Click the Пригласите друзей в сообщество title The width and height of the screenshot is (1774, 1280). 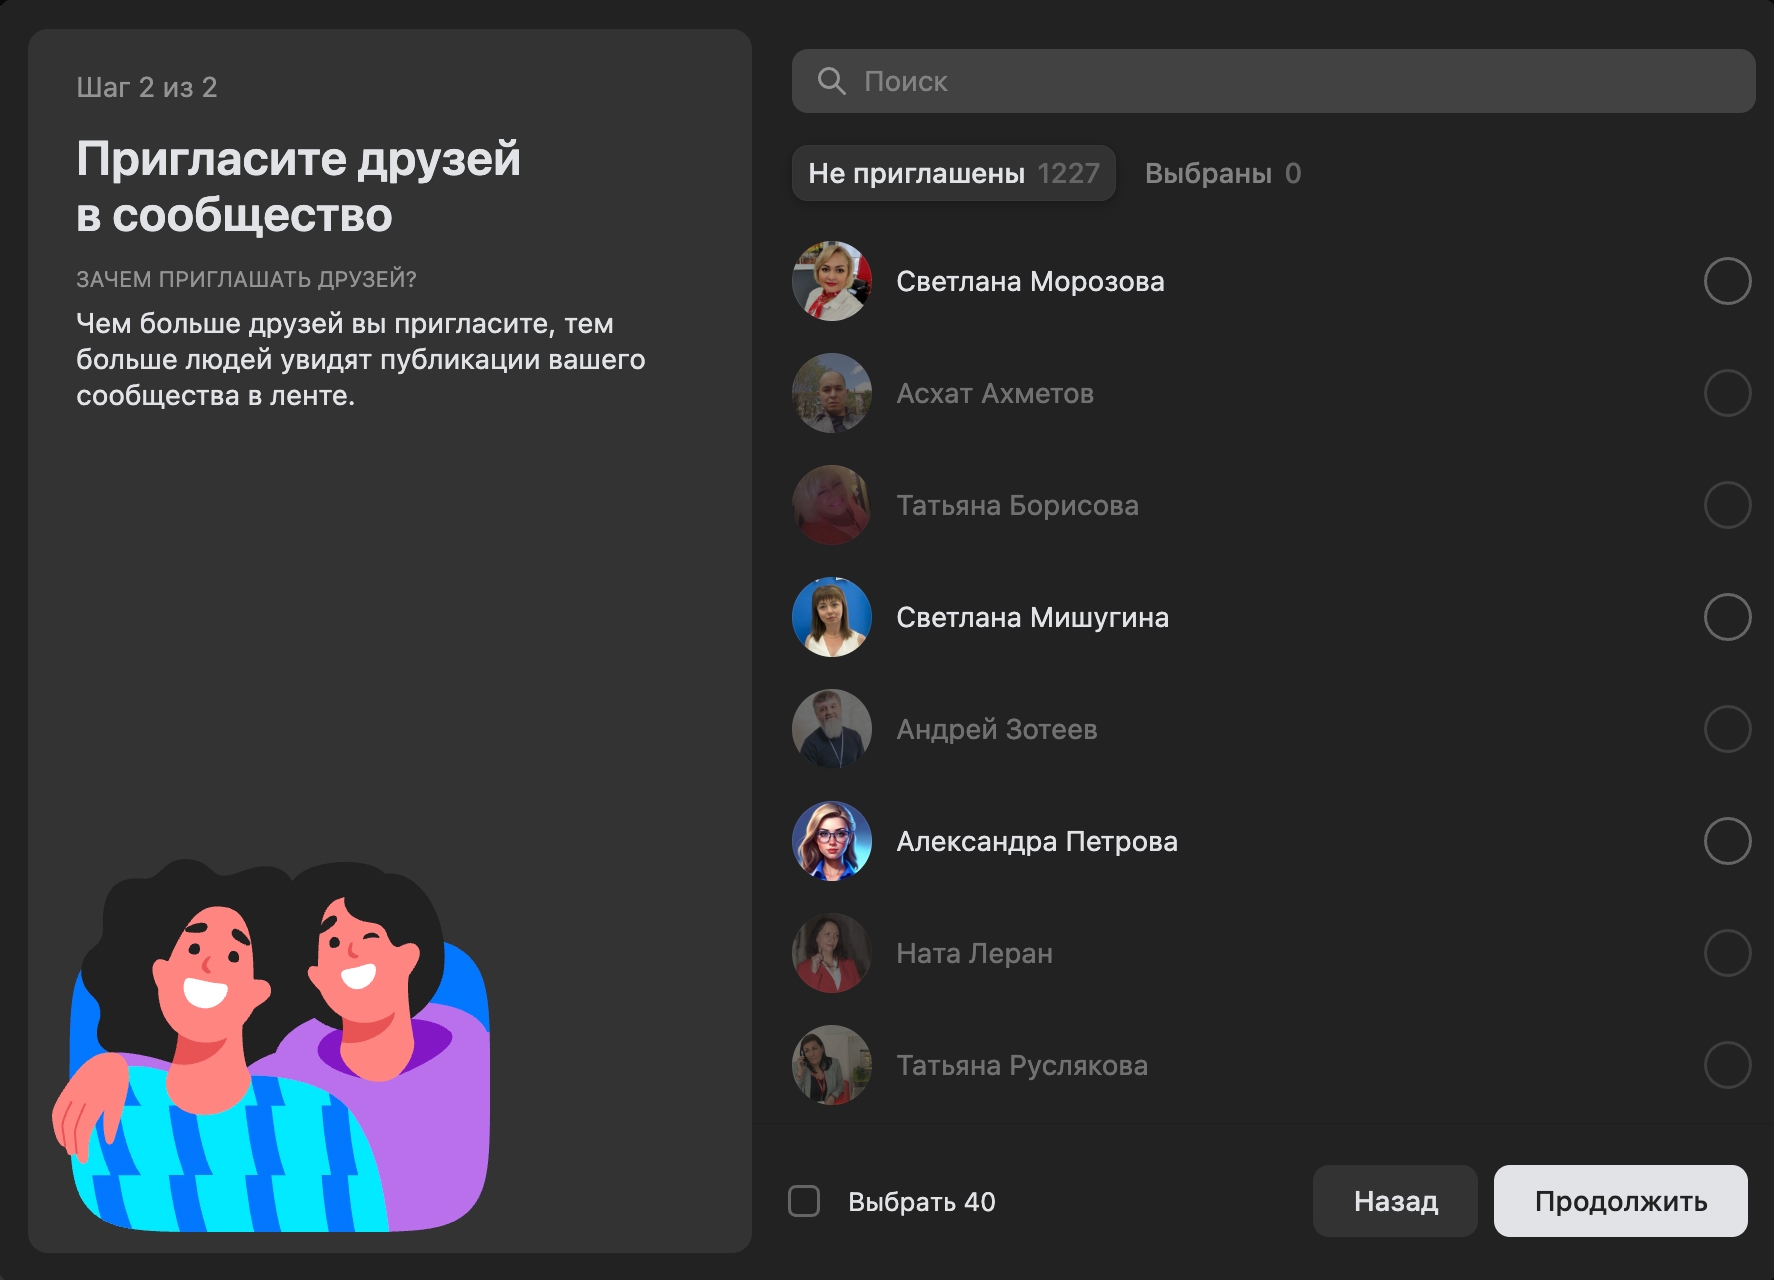click(298, 187)
